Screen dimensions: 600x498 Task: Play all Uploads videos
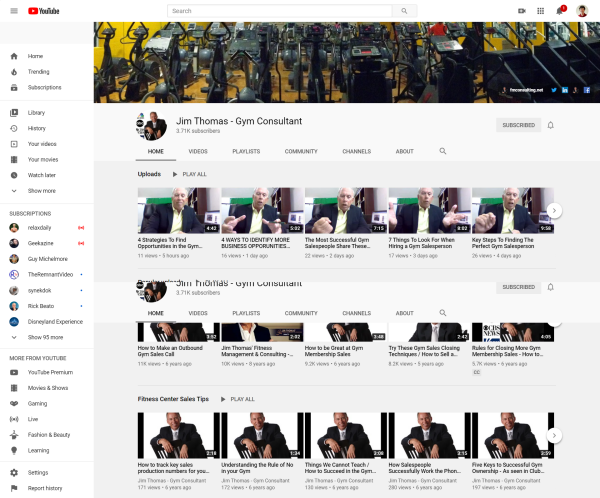point(189,174)
